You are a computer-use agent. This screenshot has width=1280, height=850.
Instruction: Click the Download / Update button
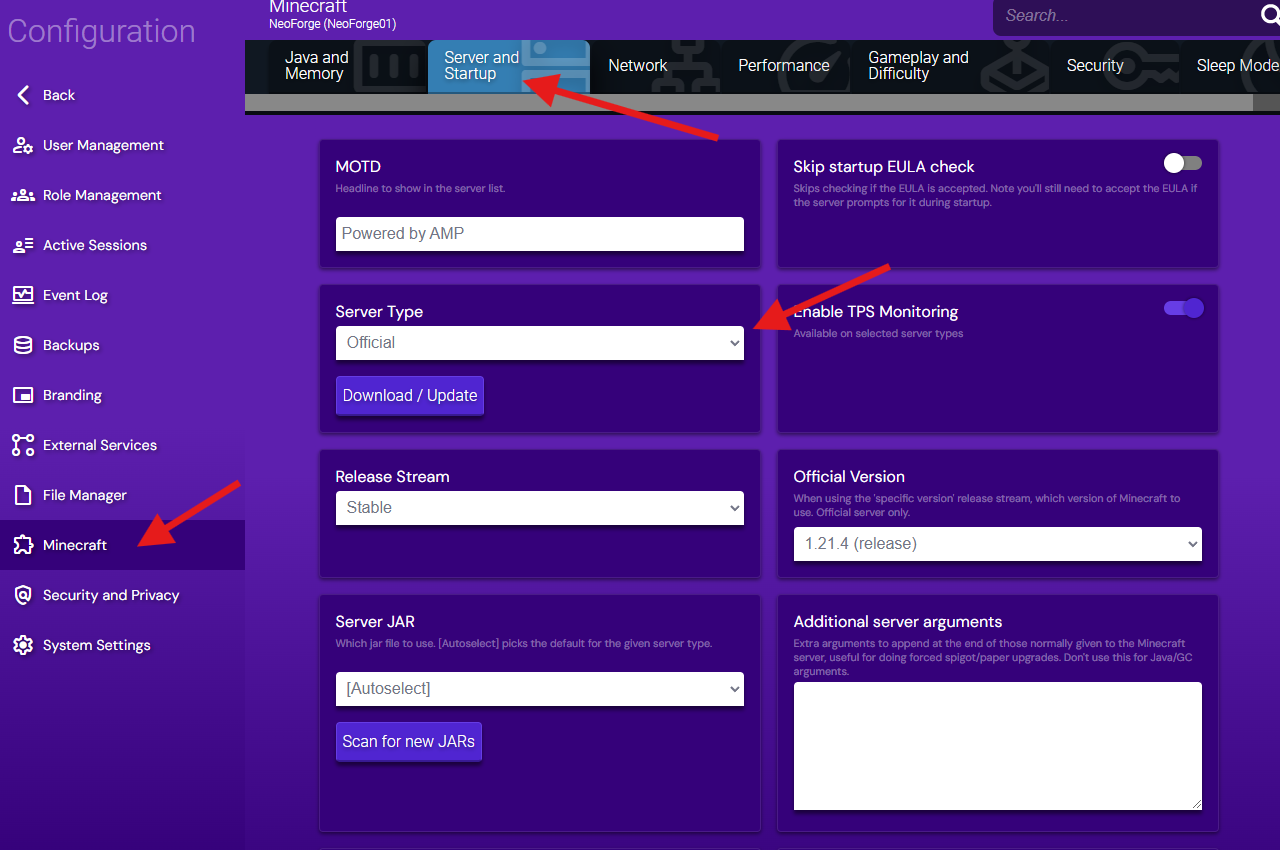409,396
